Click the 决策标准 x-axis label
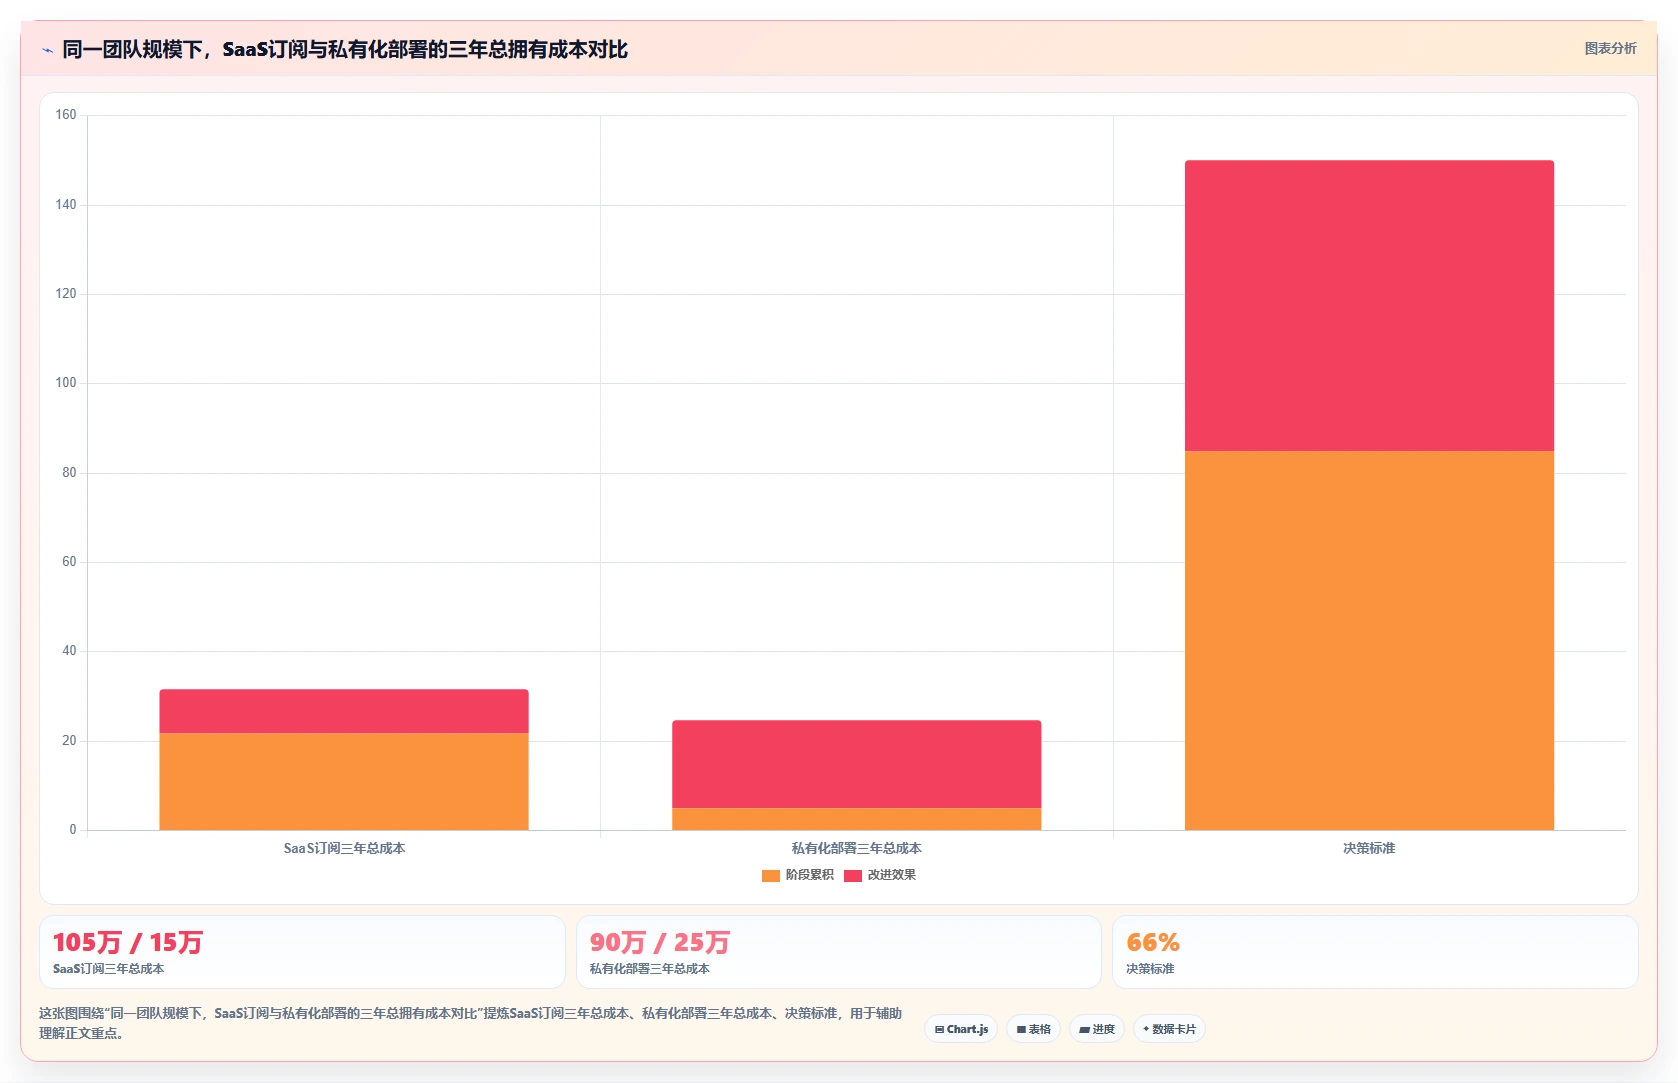1678x1083 pixels. point(1369,848)
